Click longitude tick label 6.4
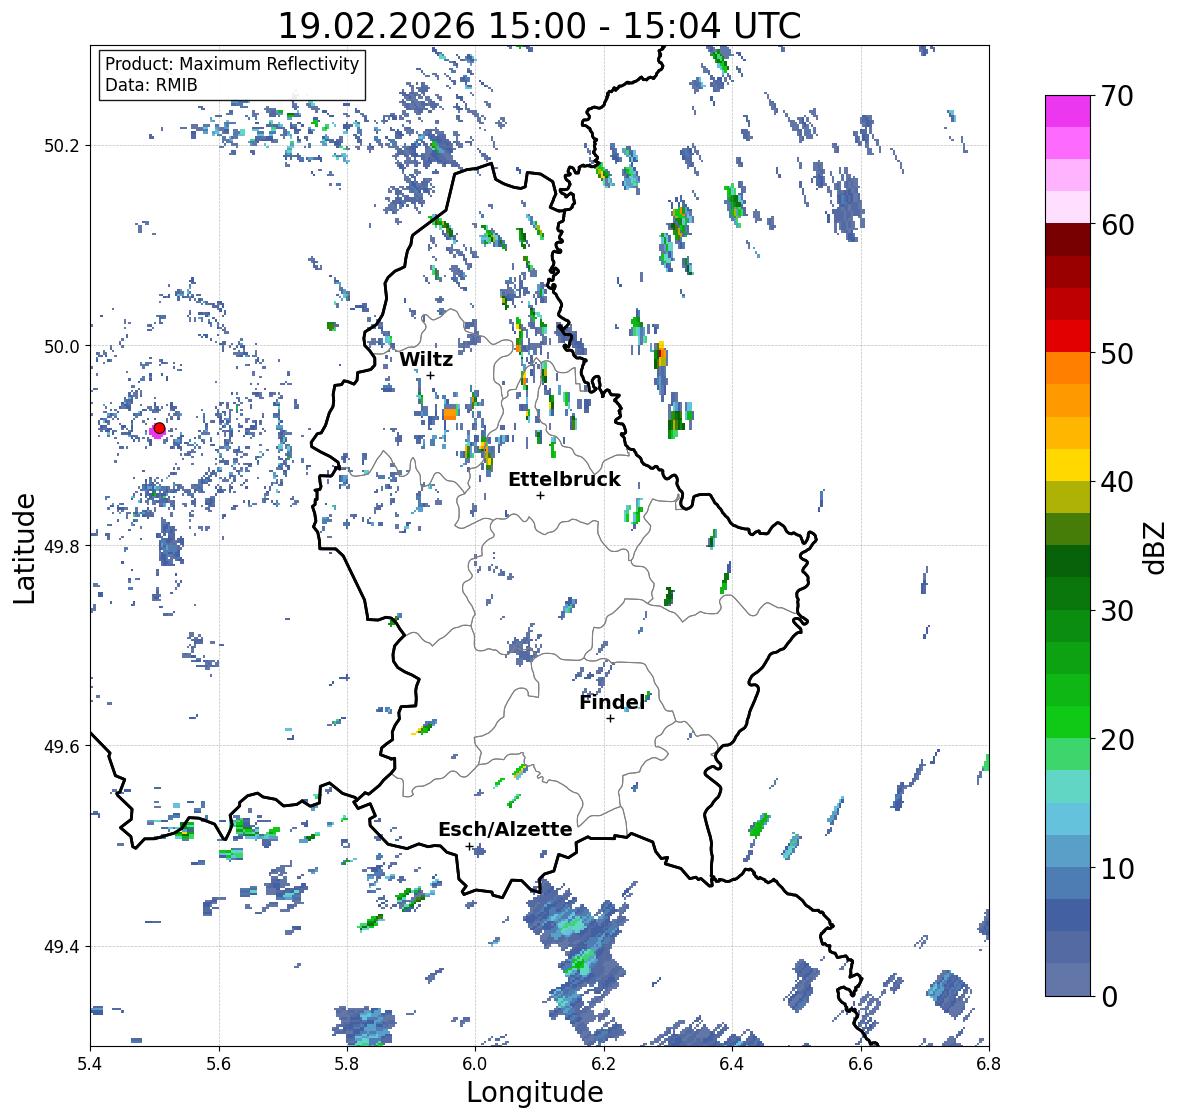 coord(732,1064)
